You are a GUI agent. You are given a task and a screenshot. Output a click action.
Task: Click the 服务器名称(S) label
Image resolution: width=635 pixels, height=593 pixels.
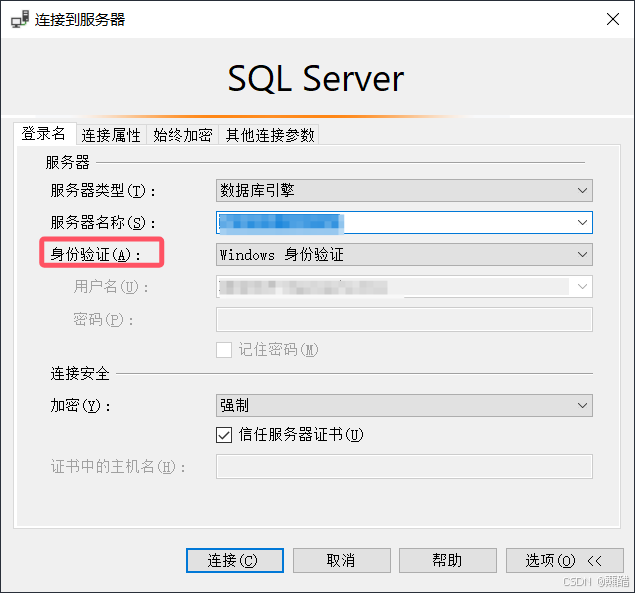tap(103, 223)
